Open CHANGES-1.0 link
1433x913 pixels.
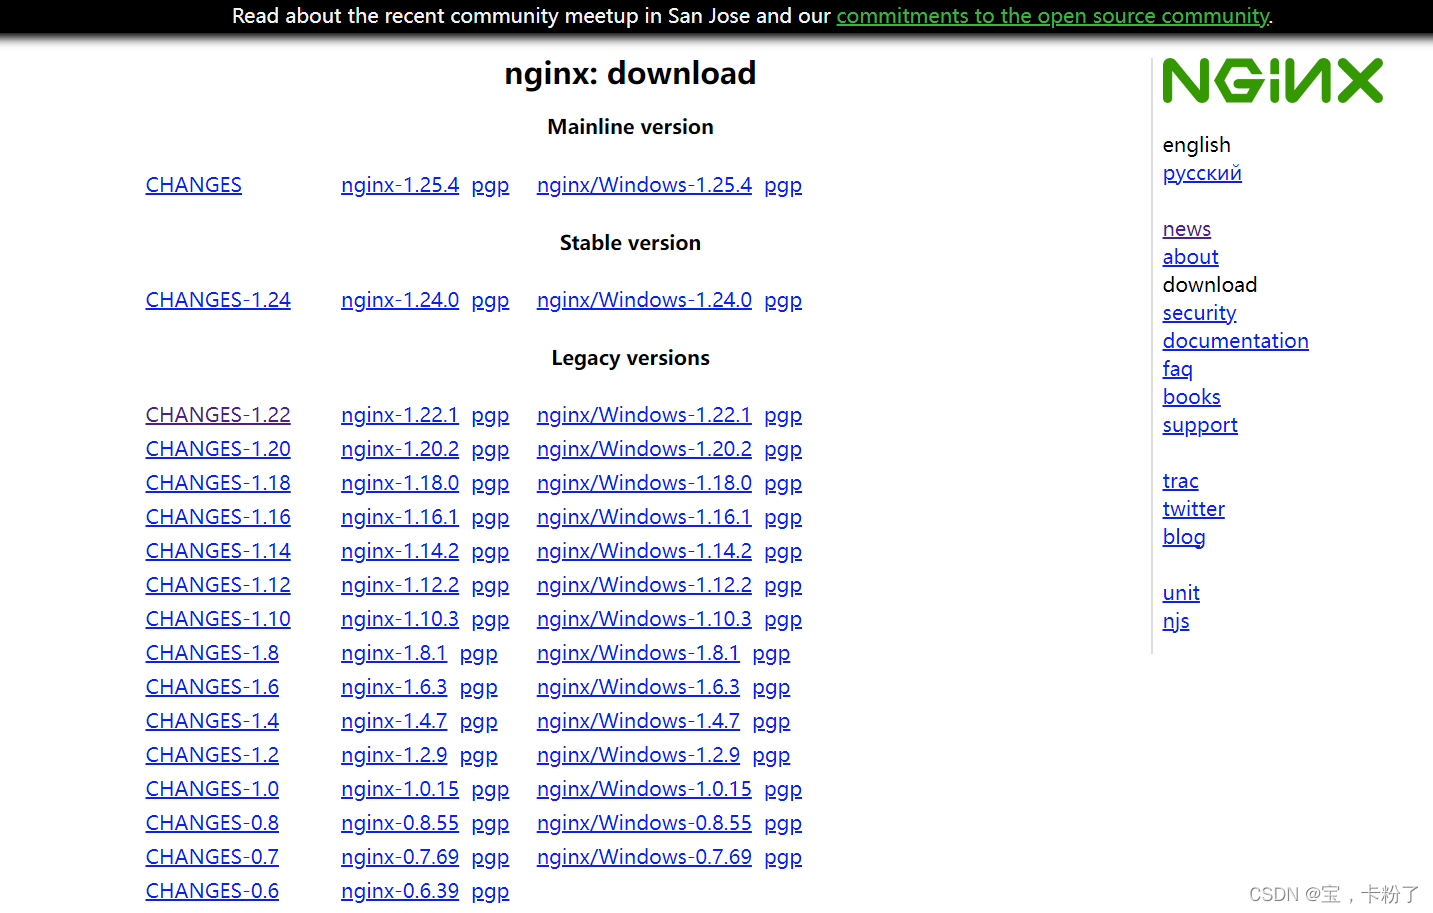[212, 789]
